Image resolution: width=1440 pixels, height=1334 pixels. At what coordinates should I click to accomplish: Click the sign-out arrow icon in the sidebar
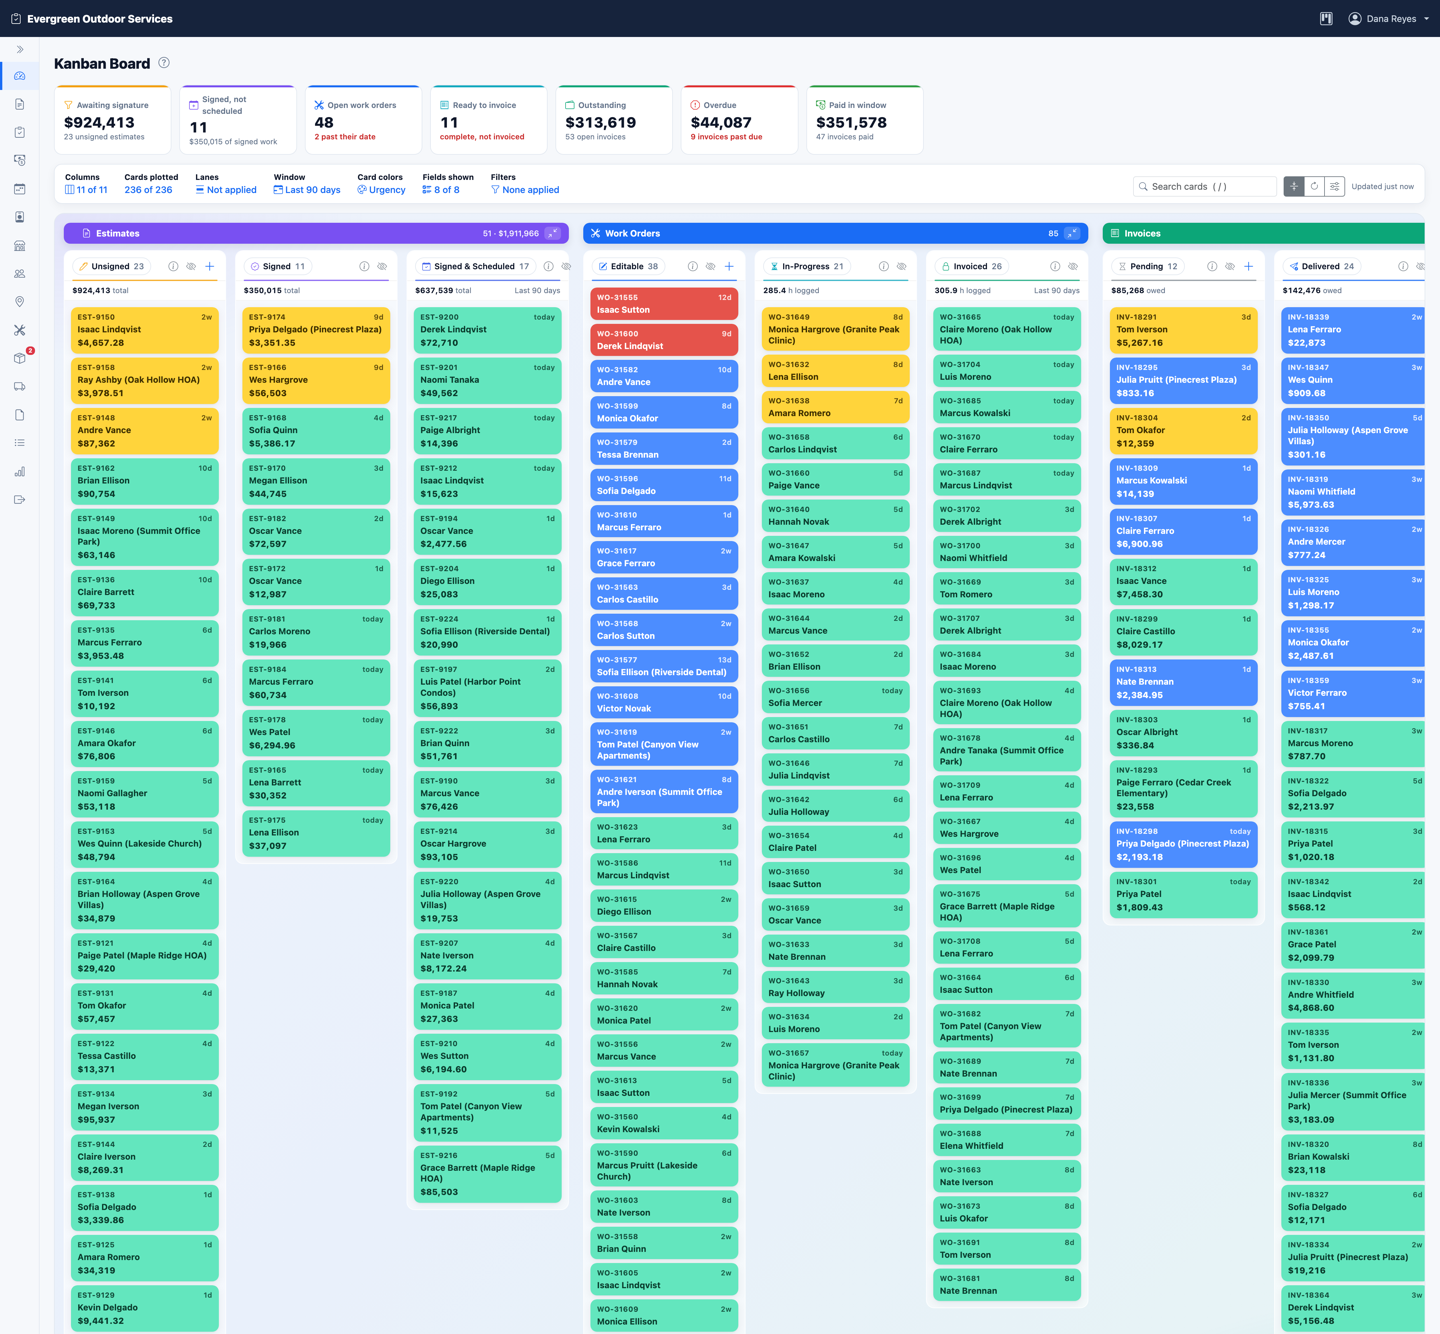[19, 499]
